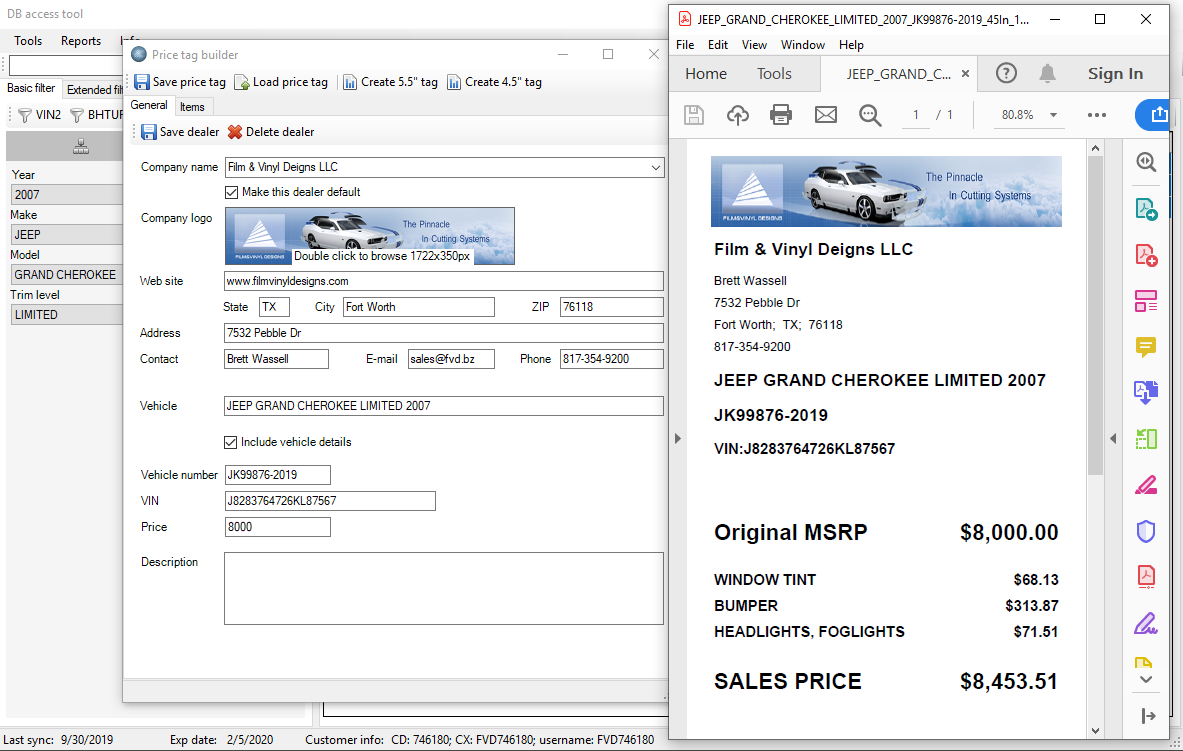Screen dimensions: 1183x751
Task: Click the Delete dealer red X
Action: pyautogui.click(x=235, y=132)
